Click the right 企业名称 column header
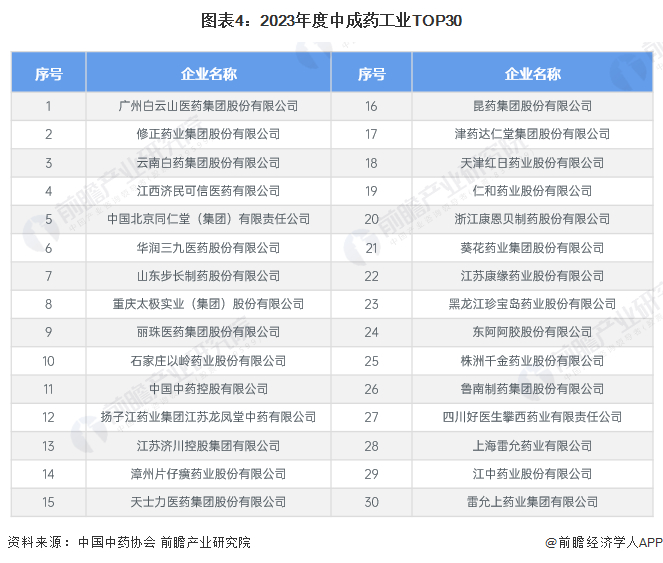Image resolution: width=663 pixels, height=563 pixels. pos(532,72)
